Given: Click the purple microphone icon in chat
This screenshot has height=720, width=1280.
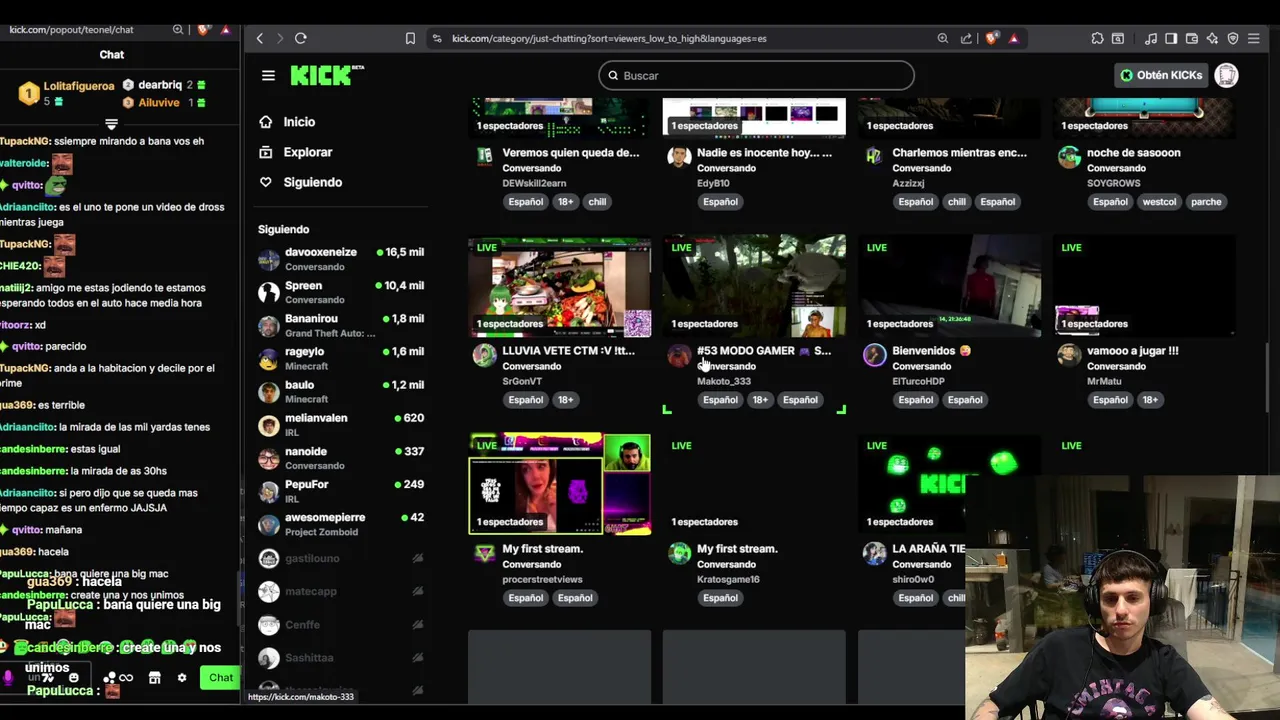Looking at the screenshot, I should point(8,678).
